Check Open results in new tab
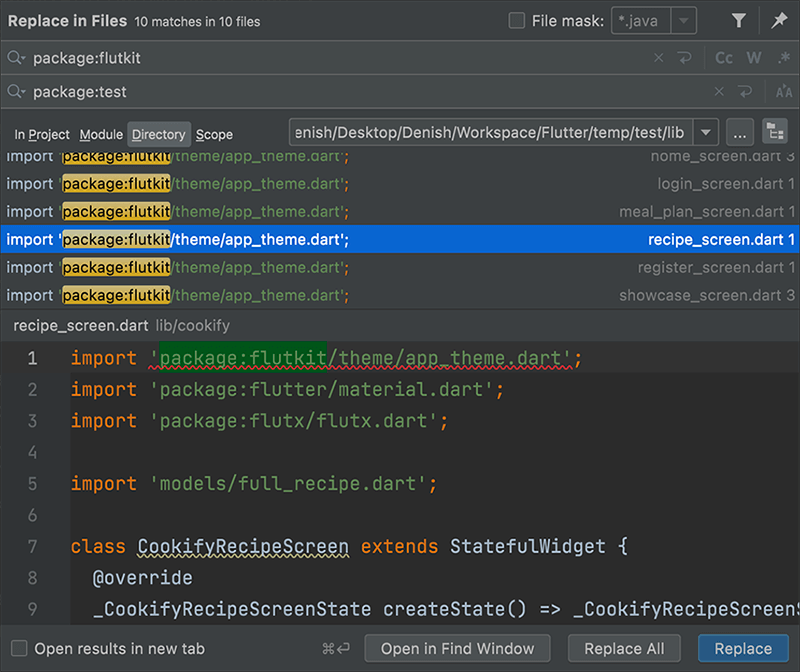800x672 pixels. (x=19, y=649)
